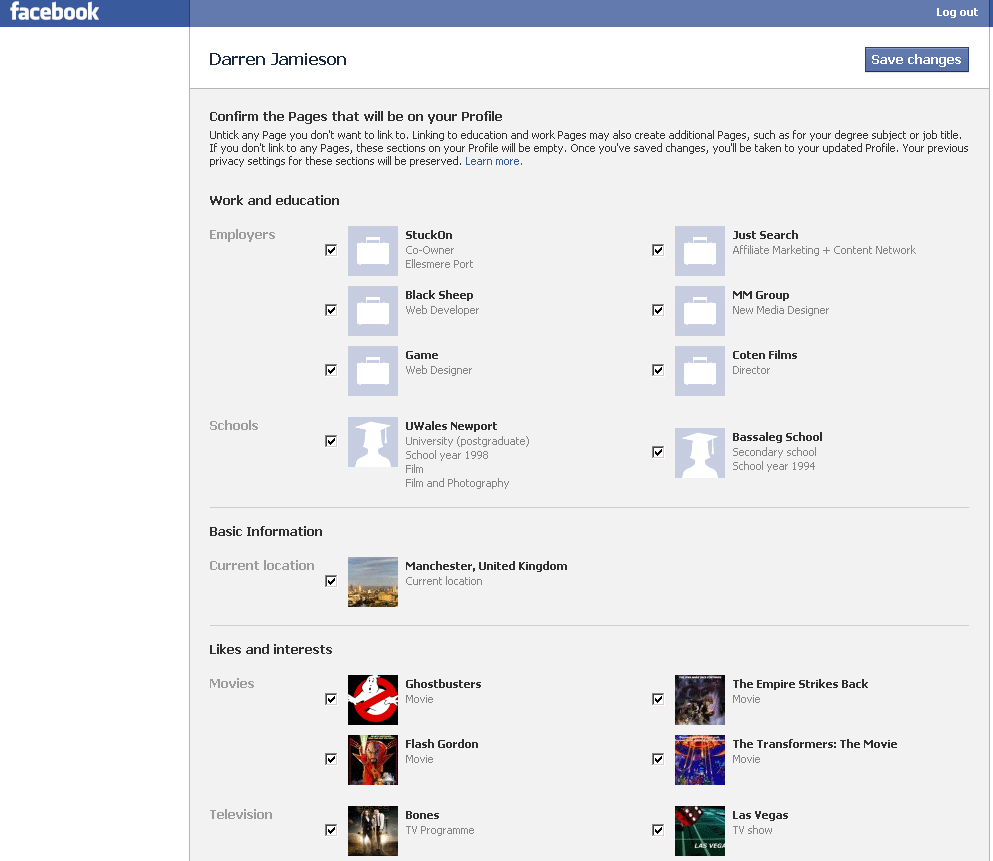Uncheck The Transformers: The Movie checkbox
Image resolution: width=993 pixels, height=861 pixels.
(x=658, y=759)
